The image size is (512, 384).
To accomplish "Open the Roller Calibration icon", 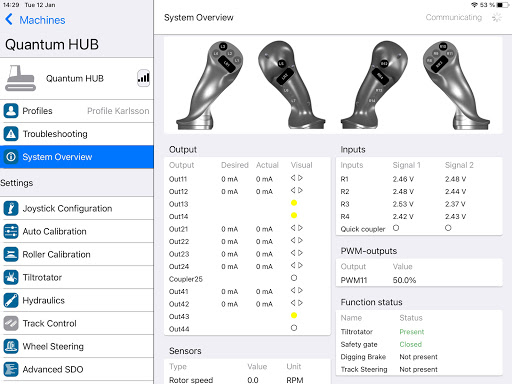I will coord(11,254).
